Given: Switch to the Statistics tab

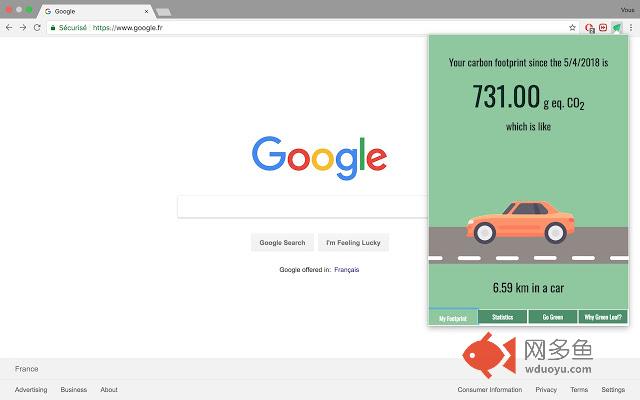Looking at the screenshot, I should pos(502,317).
